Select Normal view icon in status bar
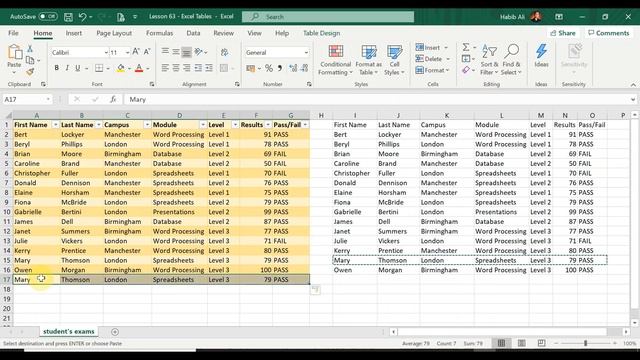The height and width of the screenshot is (360, 640). coord(501,343)
